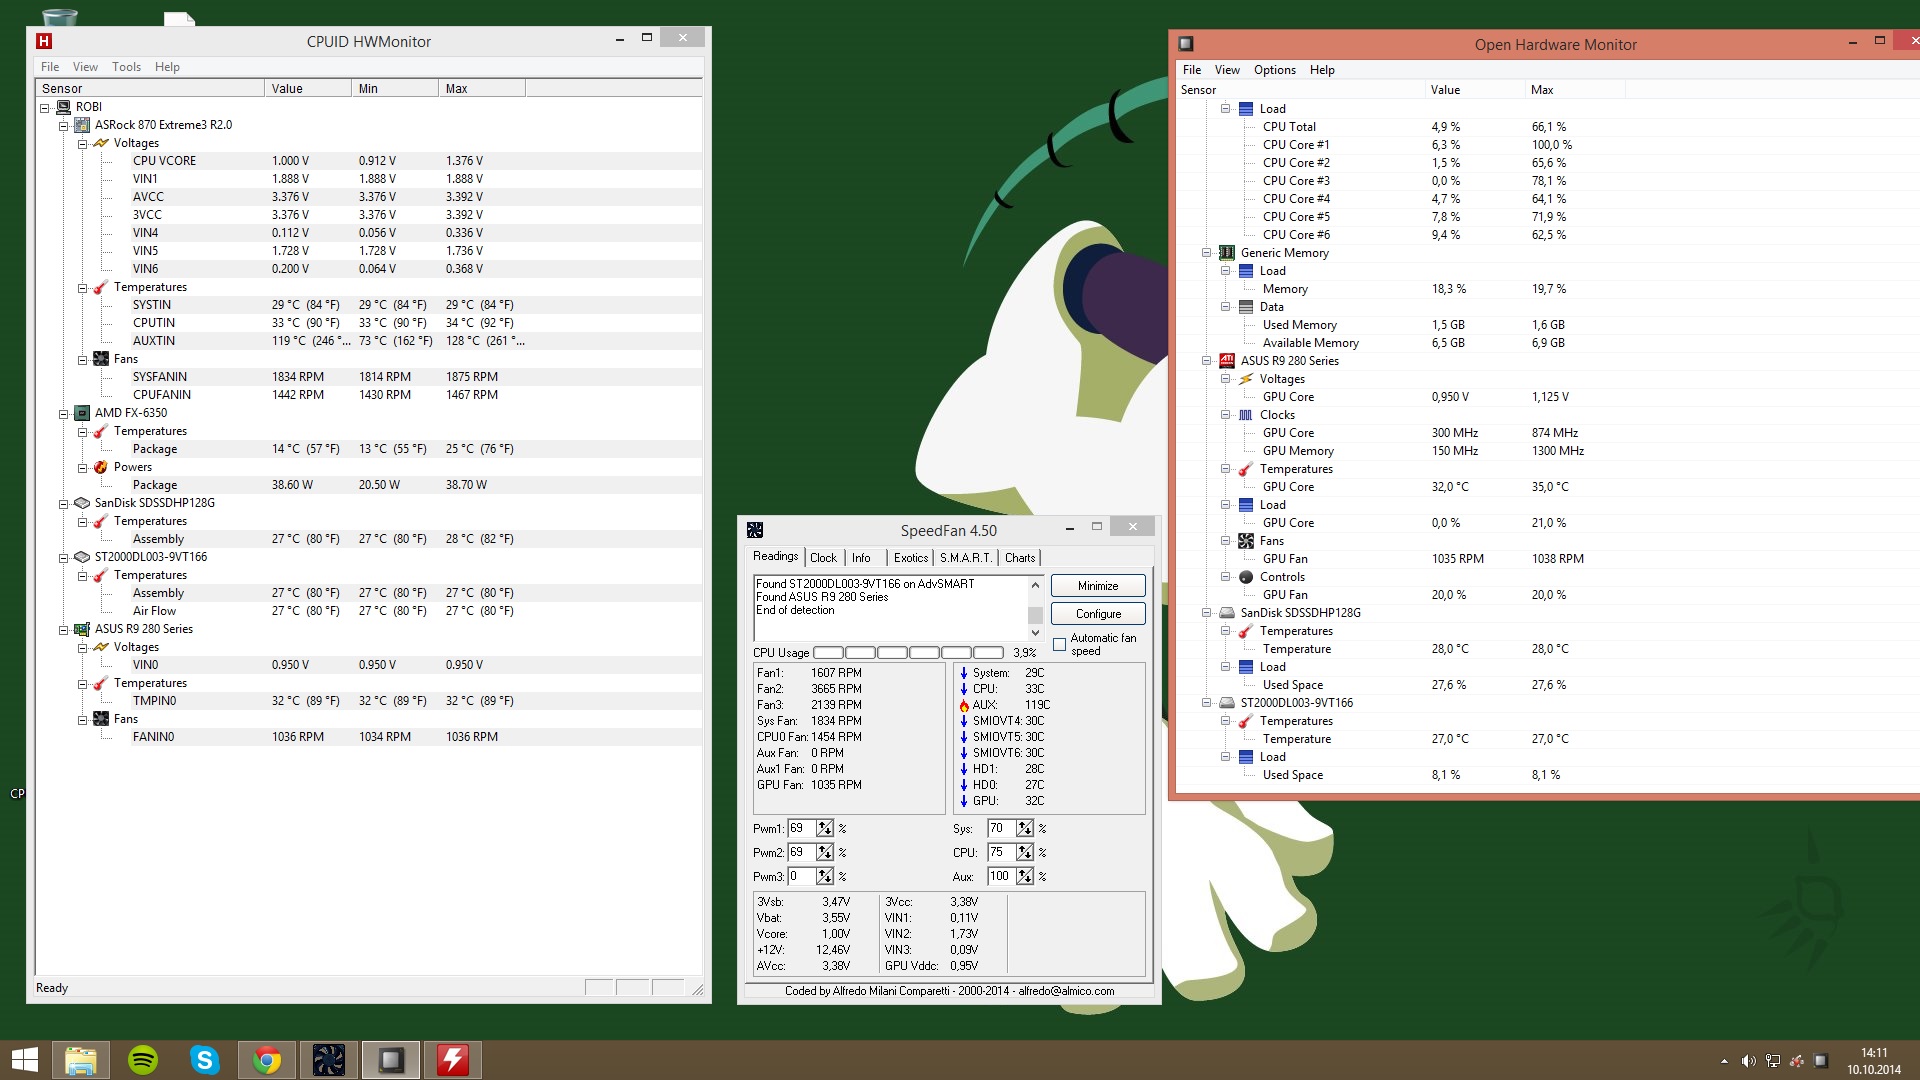
Task: Collapse the ASRock 870 Extreme3 R2.0 node
Action: click(64, 125)
